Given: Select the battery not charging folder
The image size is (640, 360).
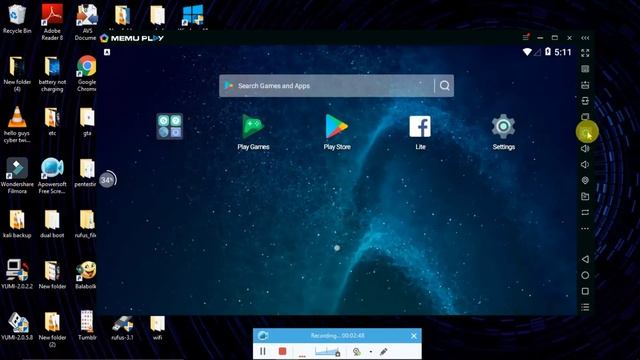Looking at the screenshot, I should pyautogui.click(x=52, y=73).
